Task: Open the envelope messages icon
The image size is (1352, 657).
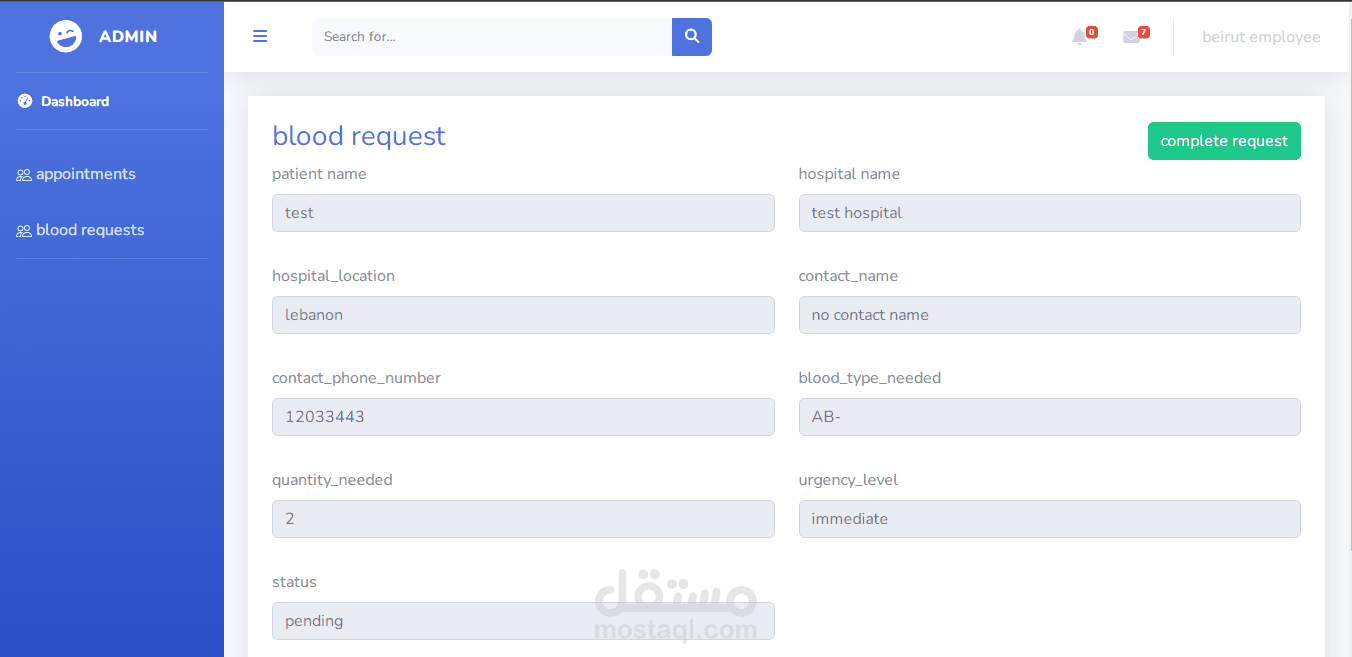Action: 1131,37
